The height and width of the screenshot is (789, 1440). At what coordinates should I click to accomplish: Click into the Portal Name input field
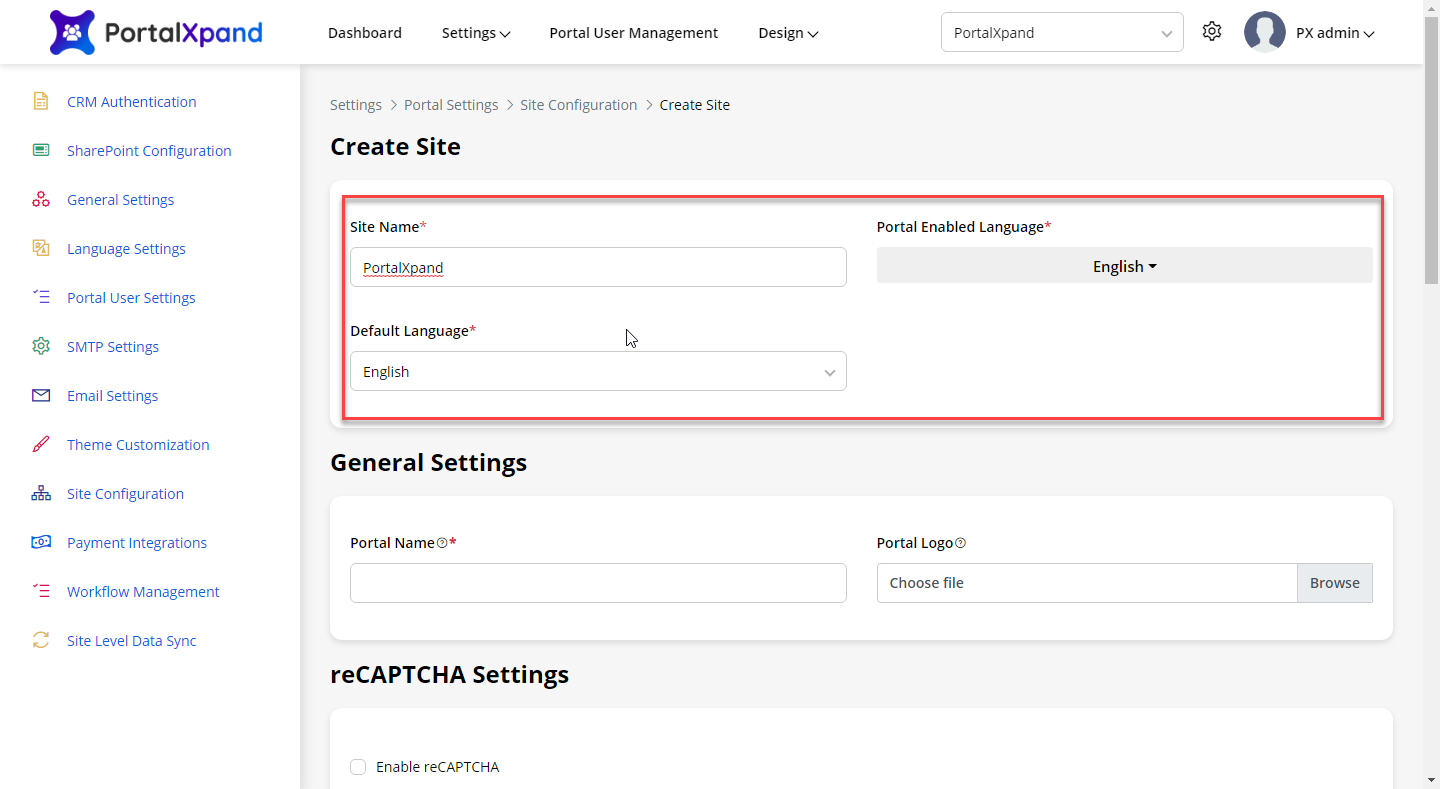[598, 583]
